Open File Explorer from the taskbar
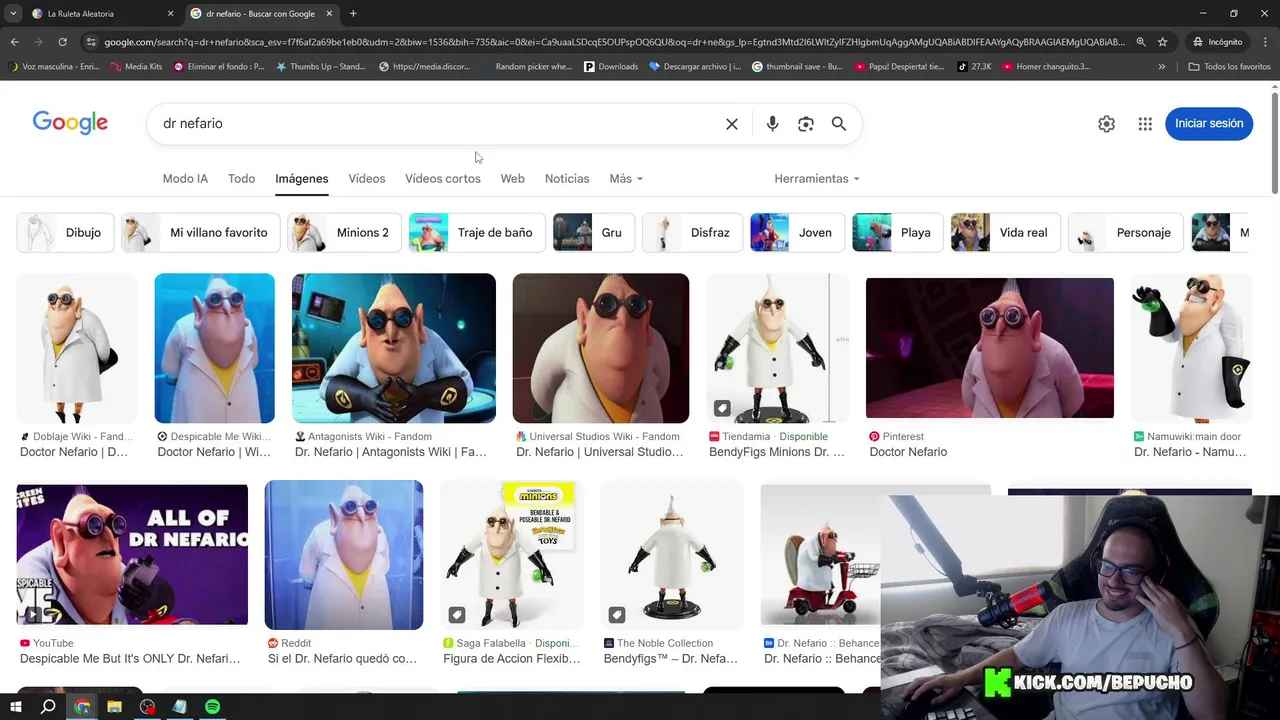Viewport: 1280px width, 720px height. pos(114,707)
